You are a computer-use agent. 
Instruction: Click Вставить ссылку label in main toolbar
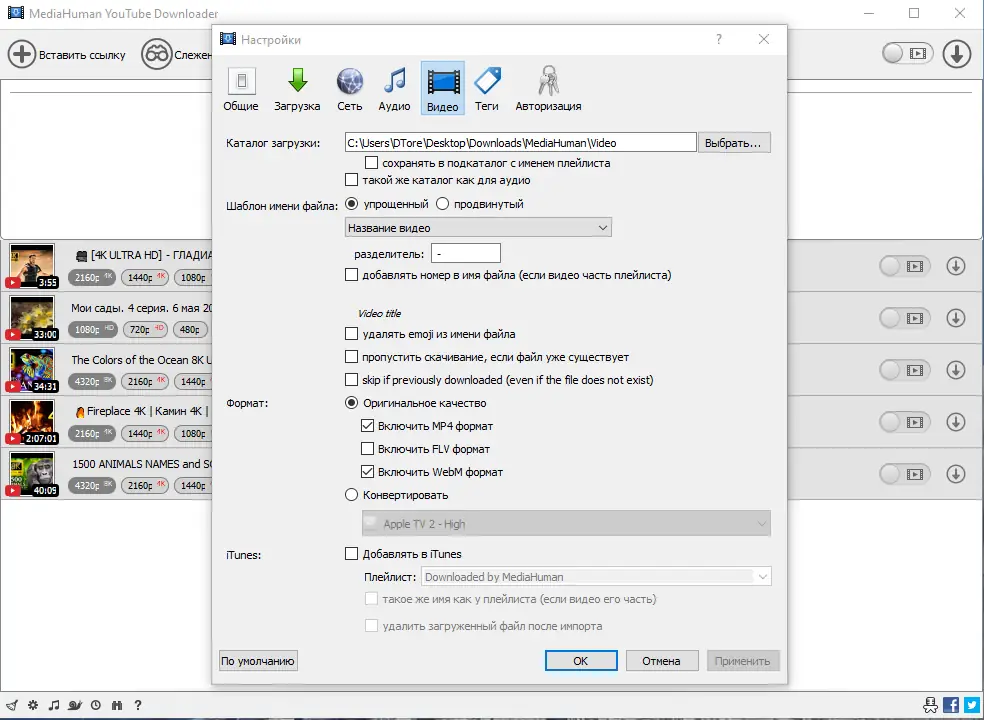point(82,55)
